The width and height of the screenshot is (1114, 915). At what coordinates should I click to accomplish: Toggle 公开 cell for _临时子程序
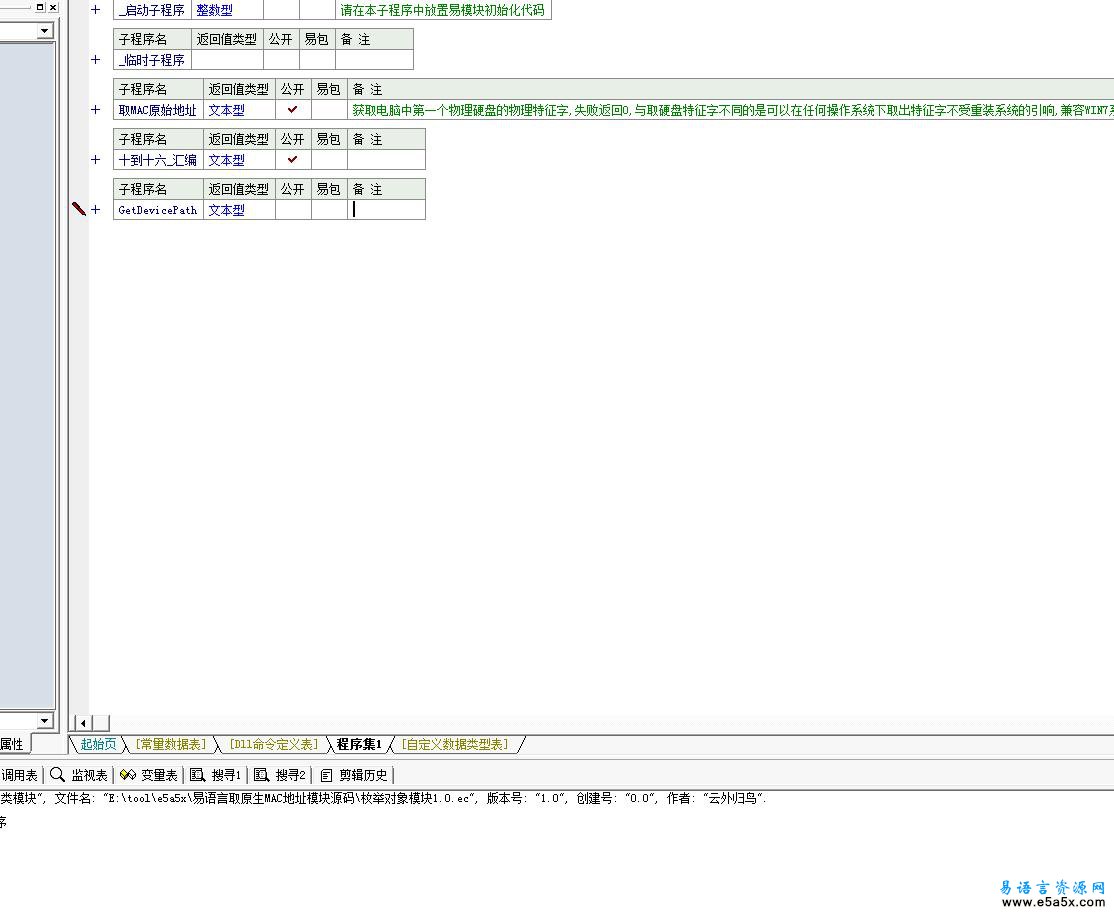point(281,60)
